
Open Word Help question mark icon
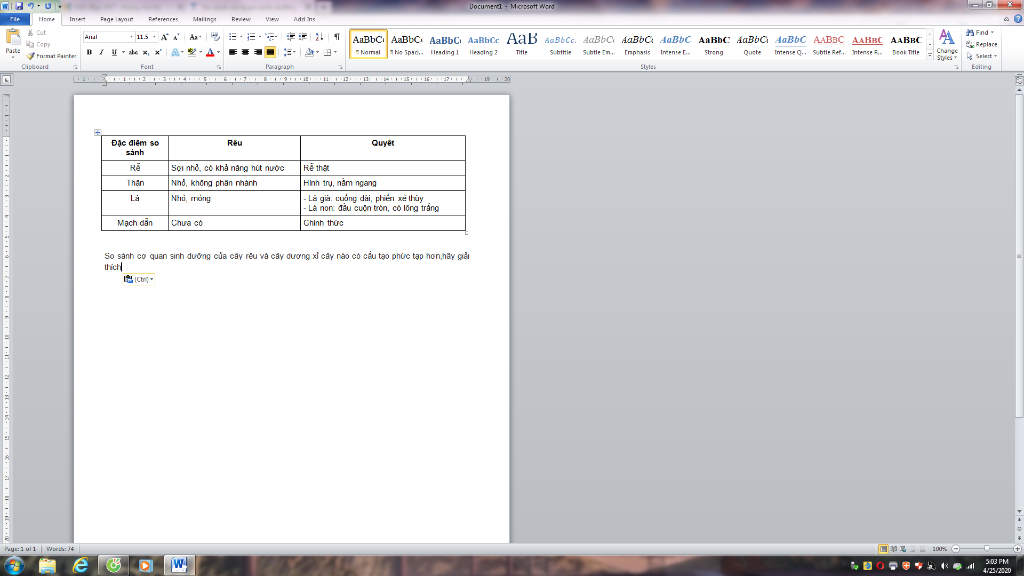(1017, 19)
